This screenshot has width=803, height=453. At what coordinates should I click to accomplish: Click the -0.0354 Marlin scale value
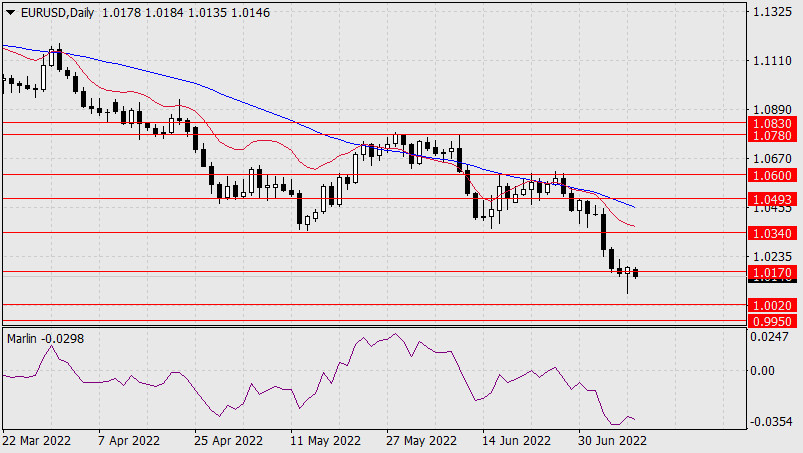[771, 422]
